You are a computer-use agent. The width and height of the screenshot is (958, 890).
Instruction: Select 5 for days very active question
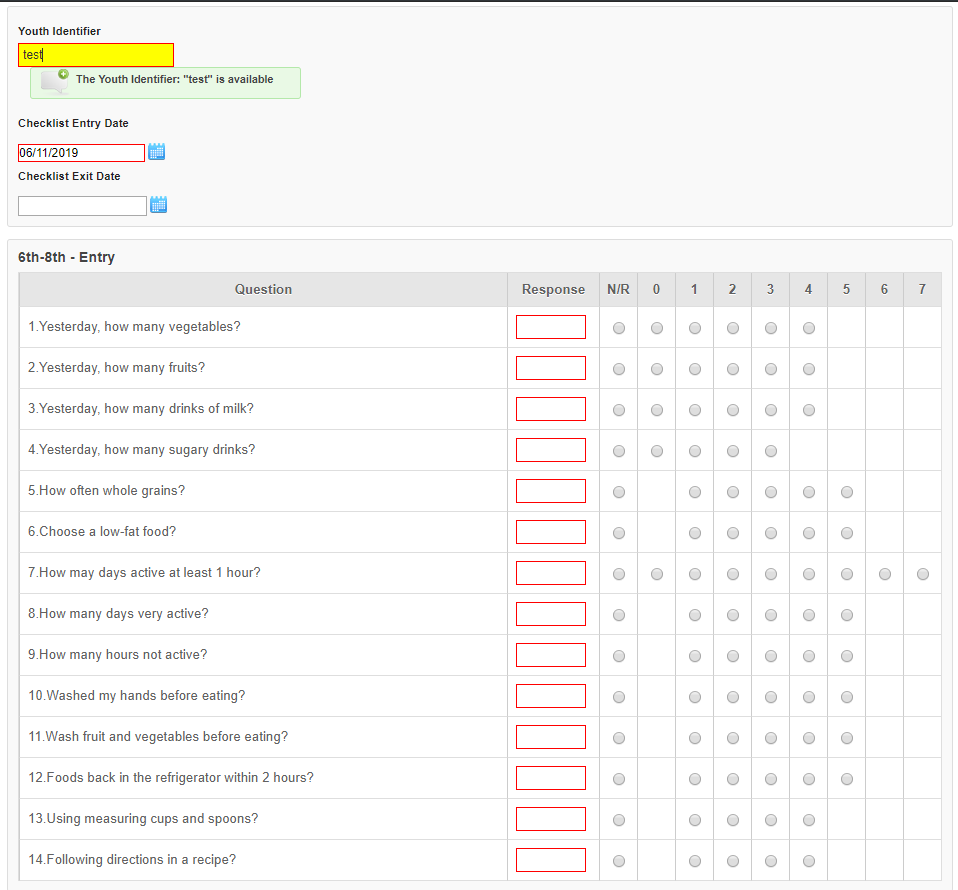point(847,615)
